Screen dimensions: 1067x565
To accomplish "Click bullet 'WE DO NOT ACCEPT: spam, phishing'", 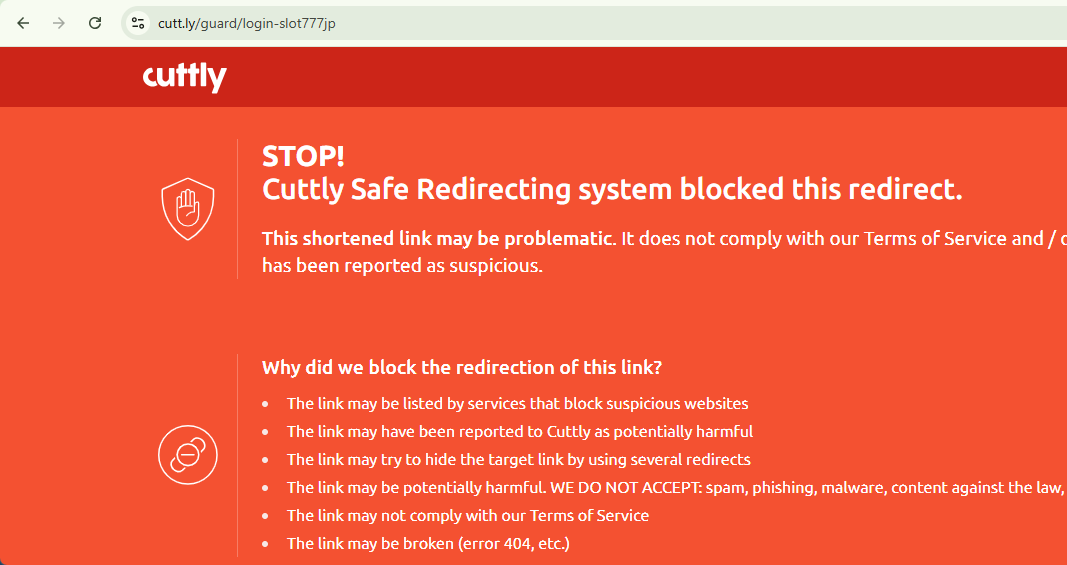I will 675,487.
